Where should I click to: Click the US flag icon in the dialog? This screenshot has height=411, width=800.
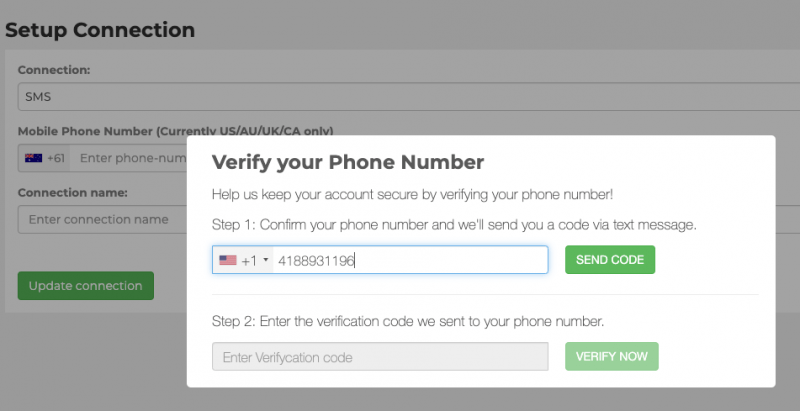coord(227,260)
